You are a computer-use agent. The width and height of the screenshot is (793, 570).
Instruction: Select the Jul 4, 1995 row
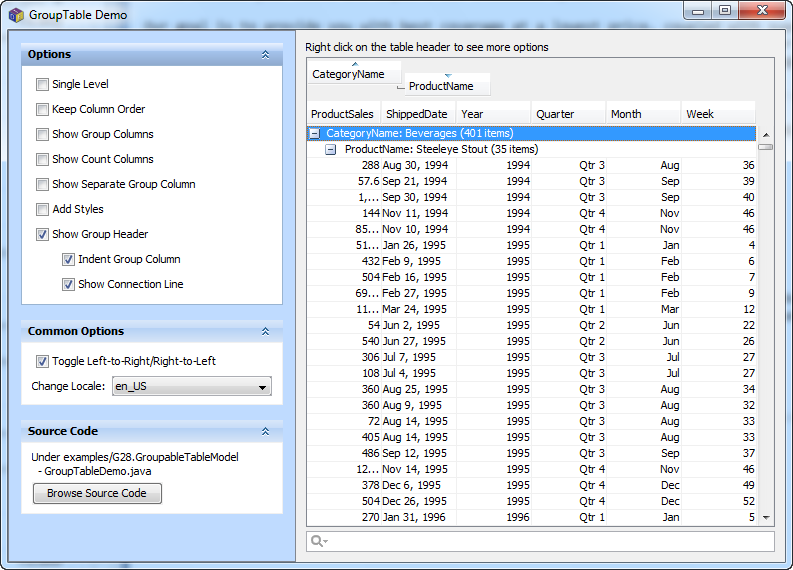point(531,374)
